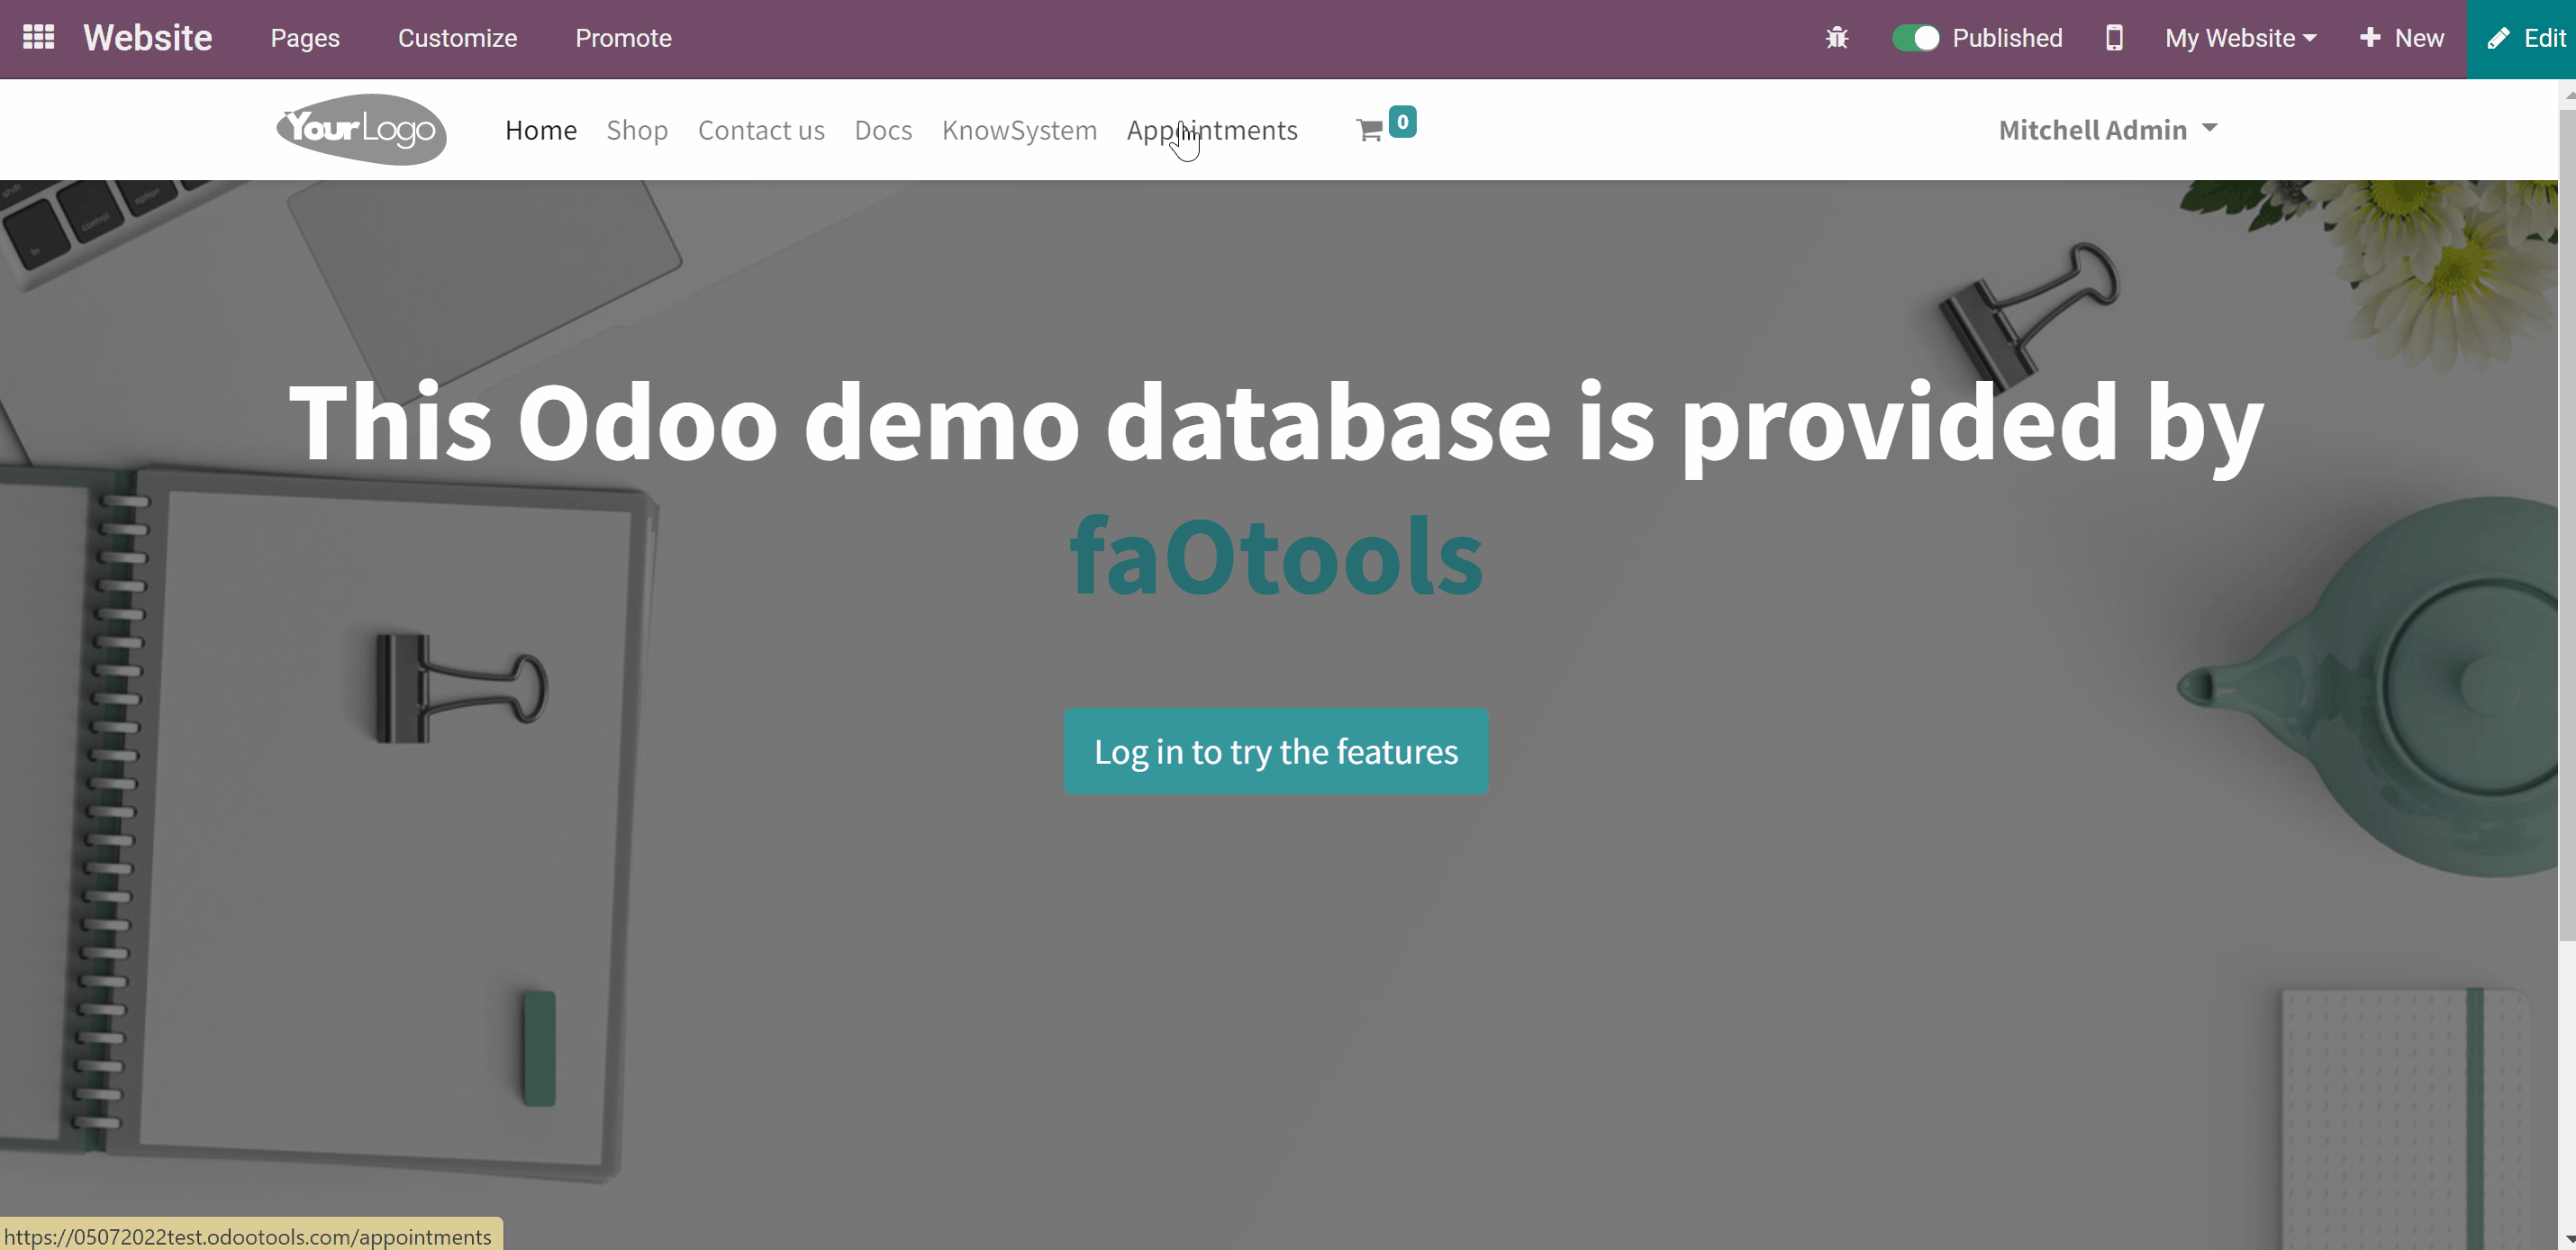Navigate to Contact us
The image size is (2576, 1250).
[761, 130]
